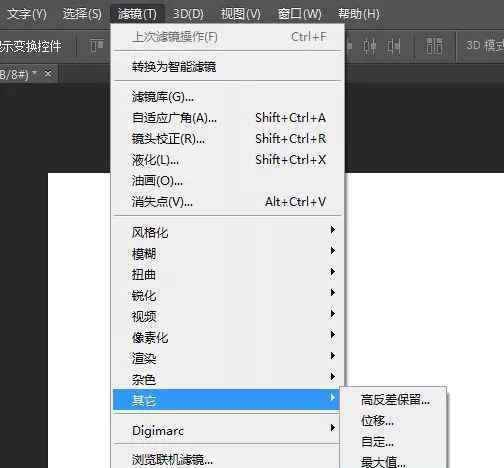Close the open document tab
The image size is (504, 468).
coord(48,73)
